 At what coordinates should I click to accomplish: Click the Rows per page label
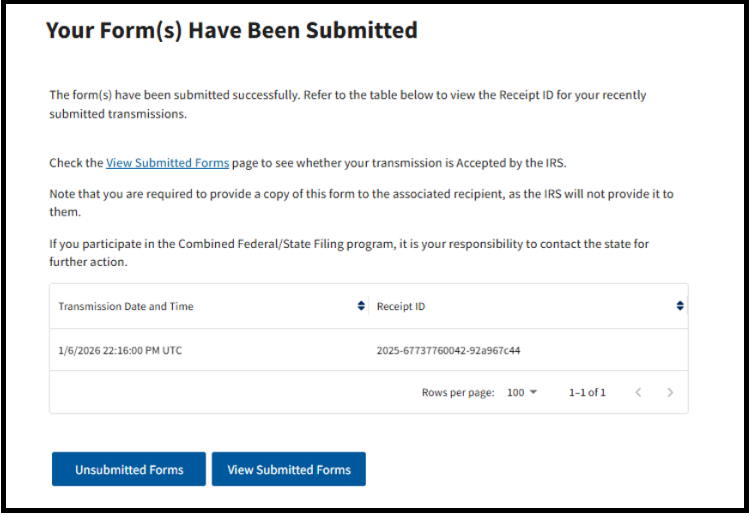click(457, 393)
